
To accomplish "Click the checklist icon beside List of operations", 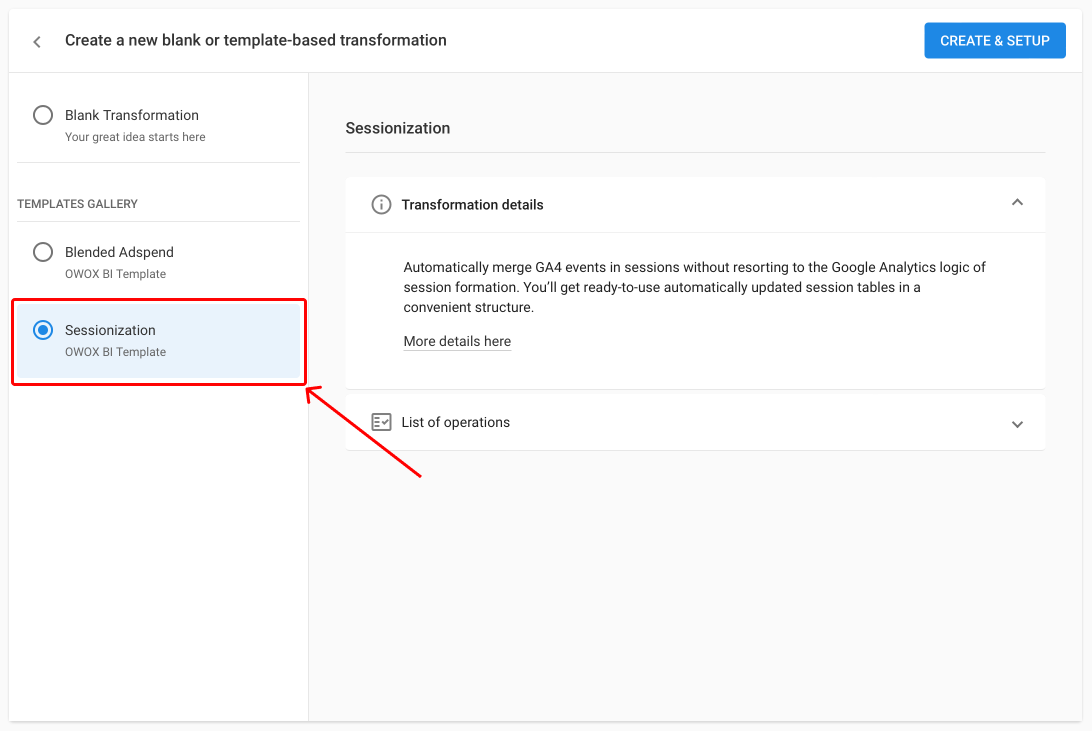I will [381, 422].
